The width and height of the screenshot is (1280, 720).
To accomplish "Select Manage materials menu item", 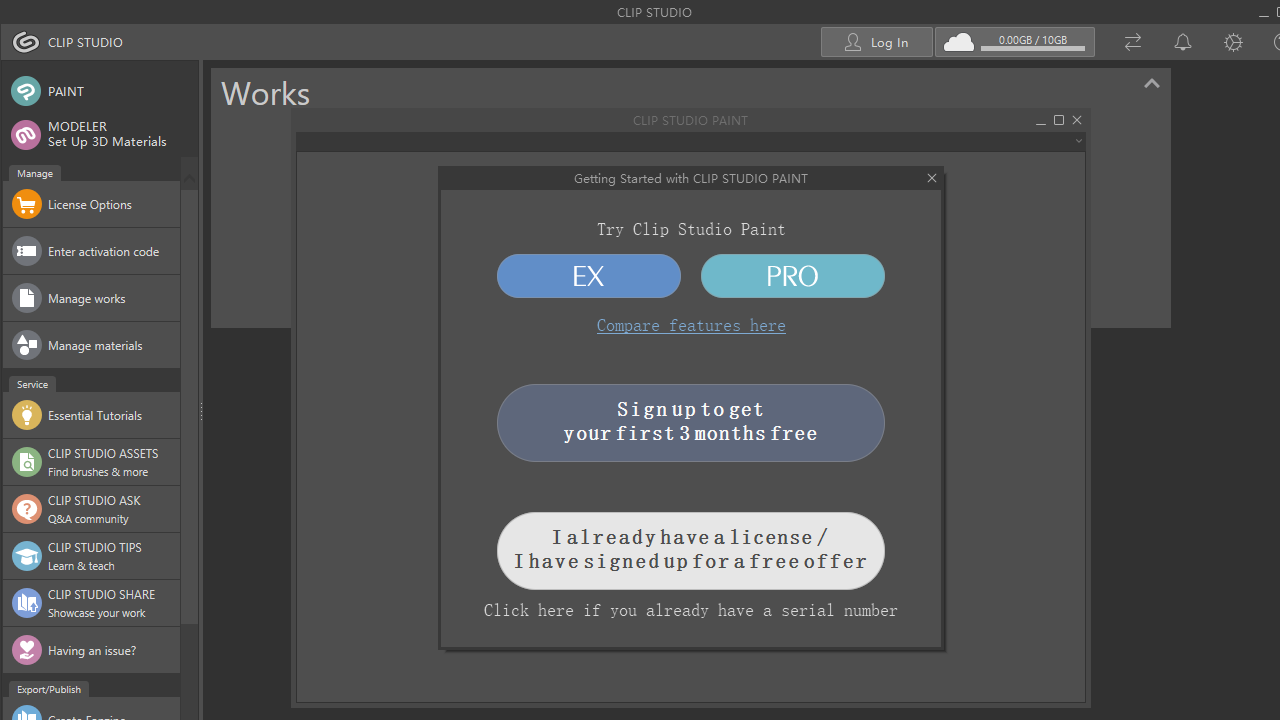I will pos(91,346).
